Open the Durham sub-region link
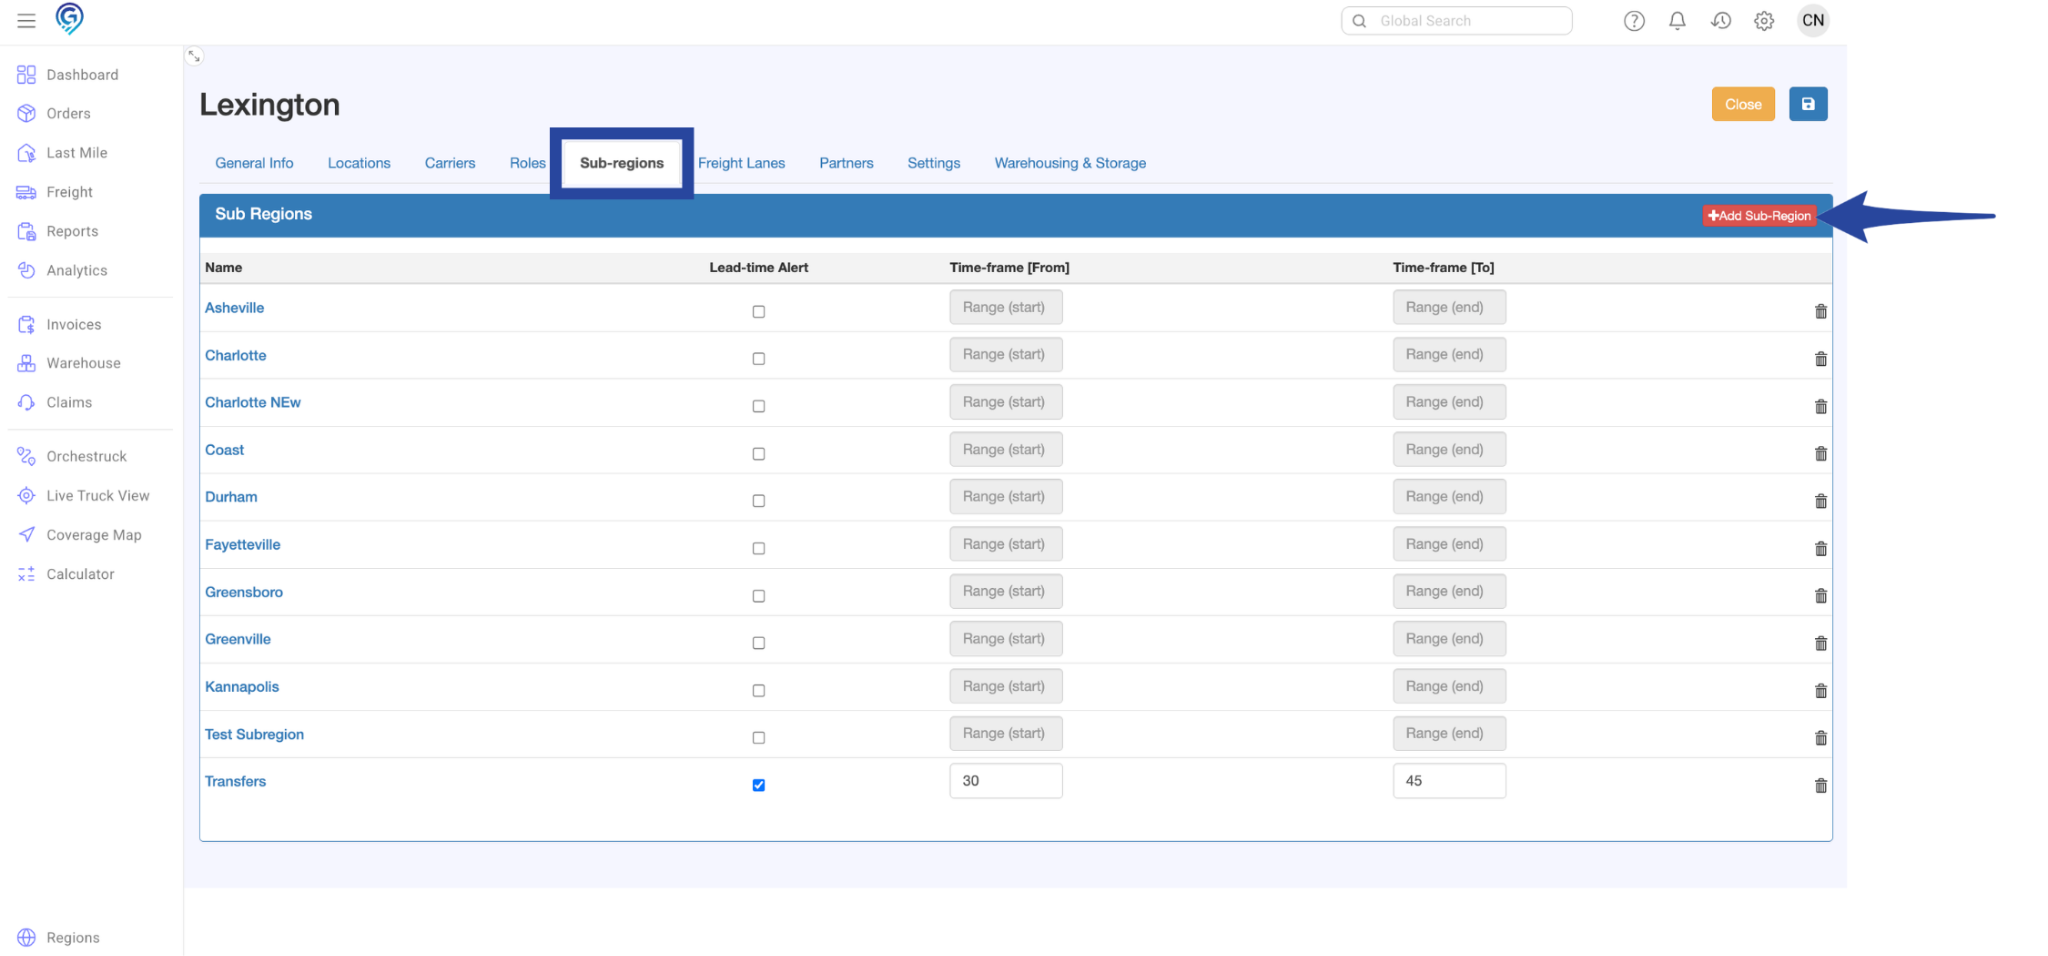This screenshot has width=2048, height=956. click(x=231, y=497)
